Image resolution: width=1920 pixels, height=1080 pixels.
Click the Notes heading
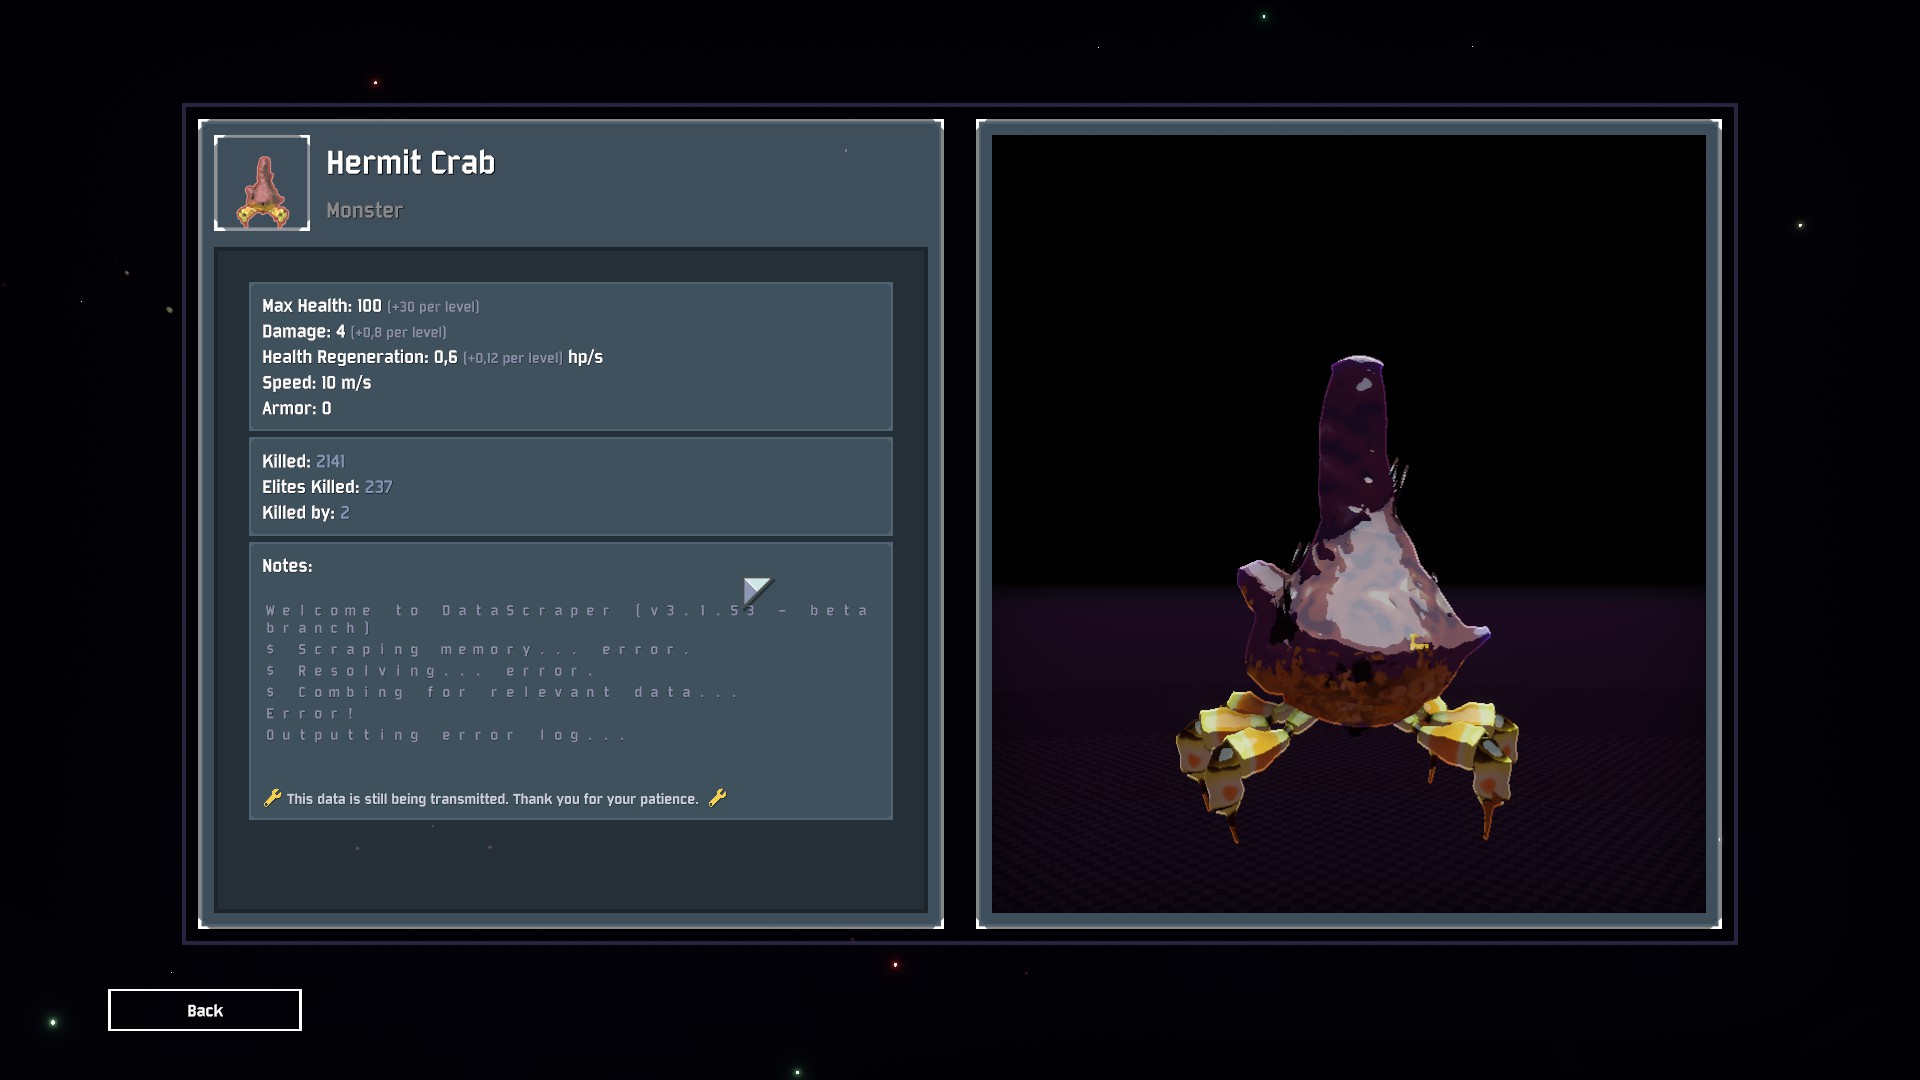click(287, 566)
